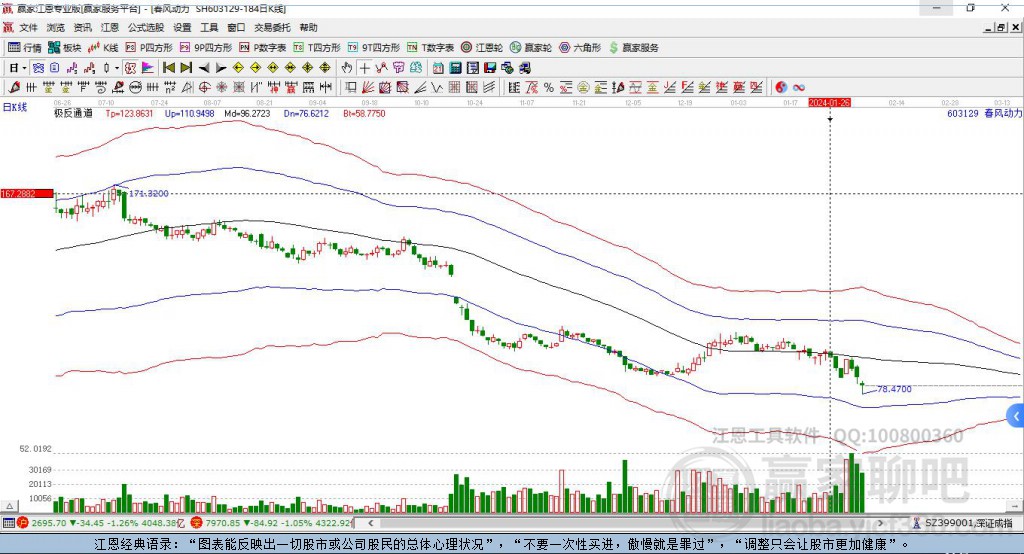Viewport: 1024px width, 554px height.
Task: Toggle the 权 price adjustment button
Action: (130, 68)
